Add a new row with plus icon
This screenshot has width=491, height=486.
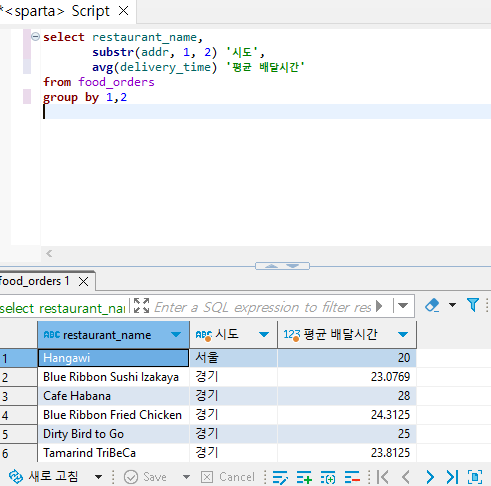point(304,477)
